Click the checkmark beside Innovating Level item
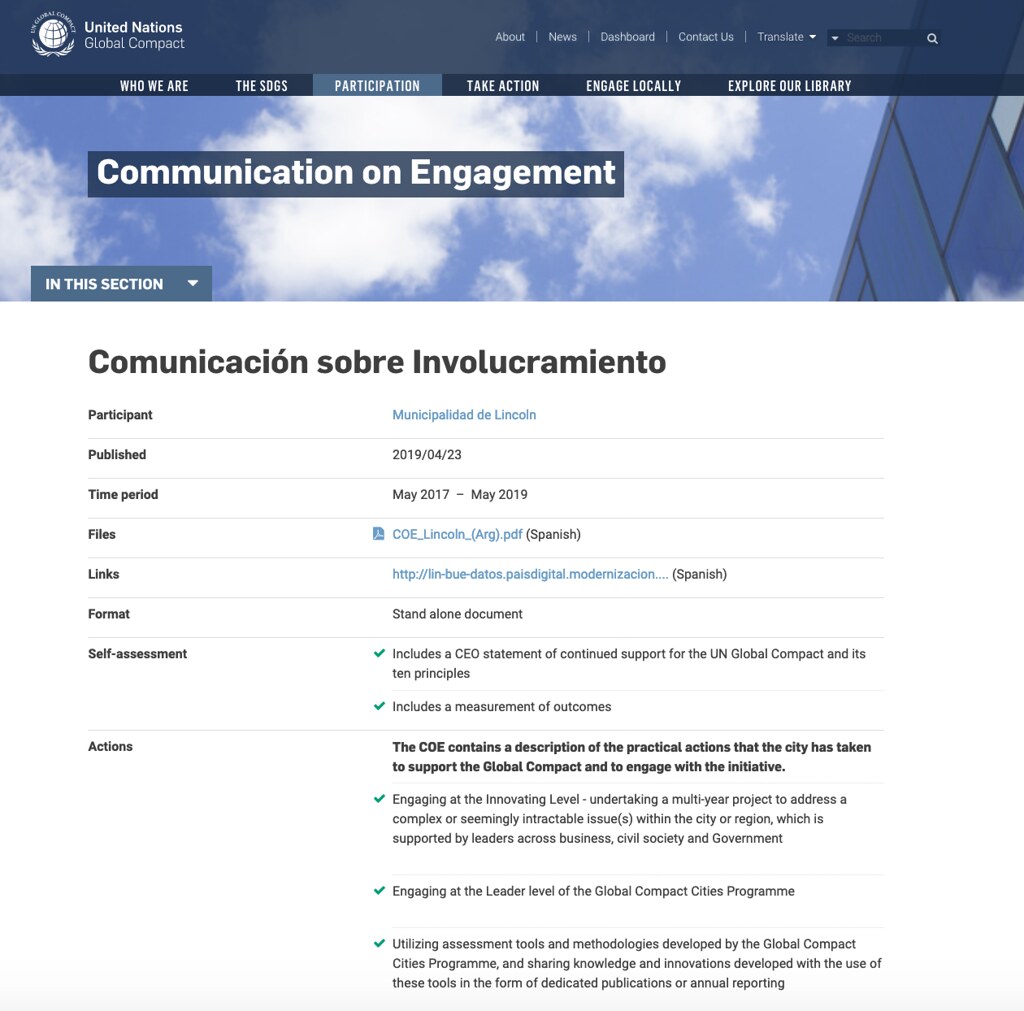The image size is (1024, 1011). point(379,799)
